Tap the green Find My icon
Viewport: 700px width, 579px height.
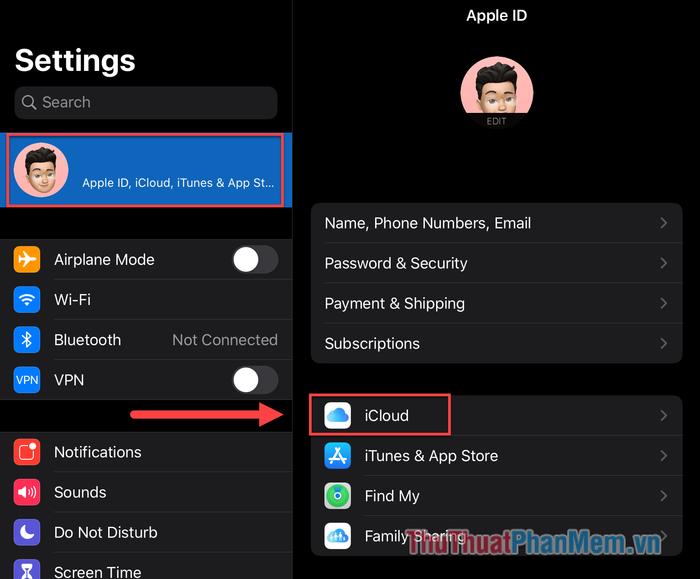click(338, 496)
